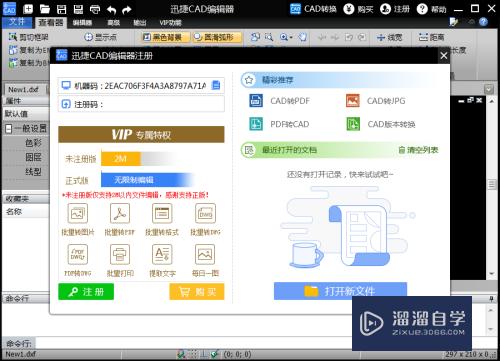Open the 文件 menu
The height and width of the screenshot is (361, 500).
(x=17, y=22)
